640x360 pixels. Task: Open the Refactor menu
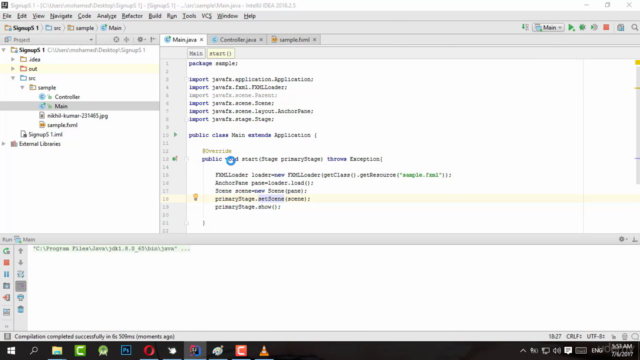coord(132,16)
